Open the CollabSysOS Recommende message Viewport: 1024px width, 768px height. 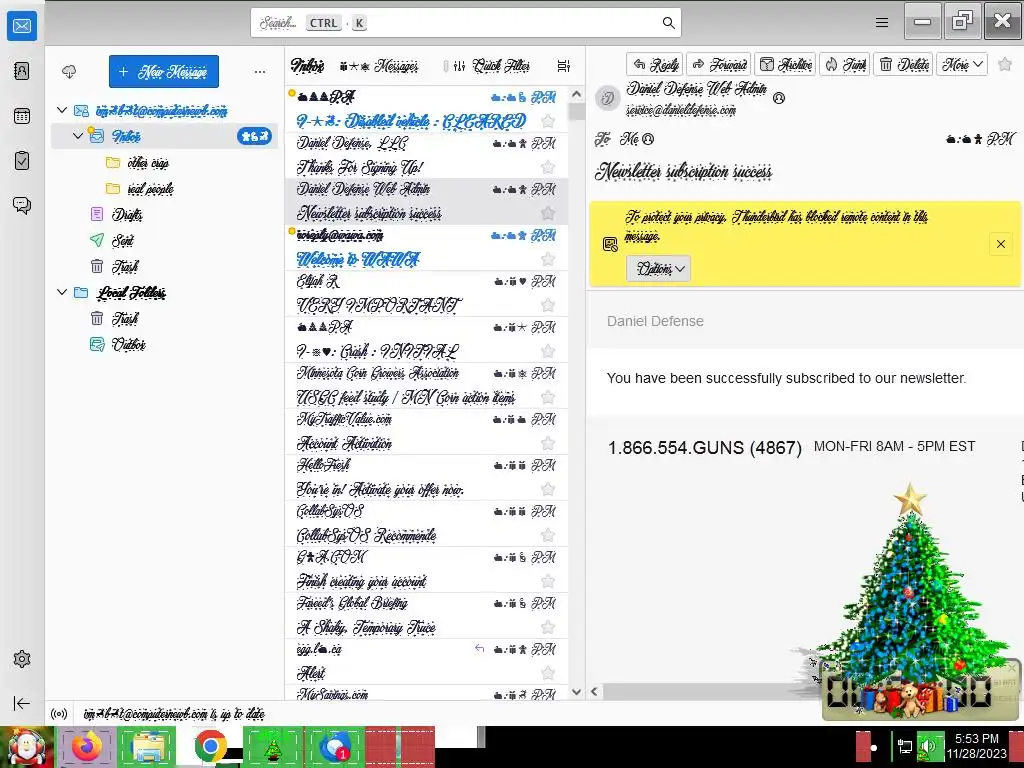[x=426, y=524]
